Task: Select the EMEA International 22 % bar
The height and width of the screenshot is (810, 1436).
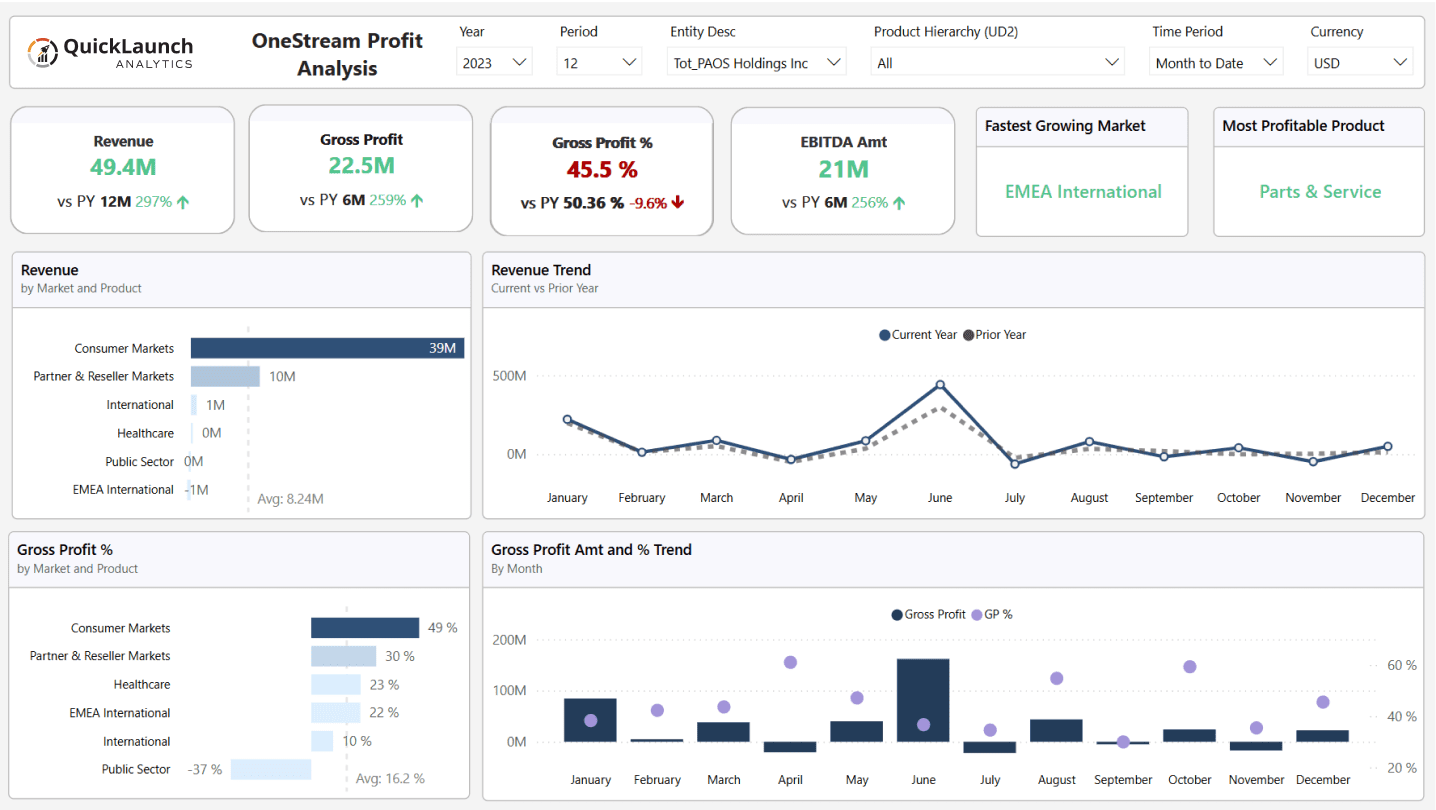Action: pyautogui.click(x=335, y=713)
